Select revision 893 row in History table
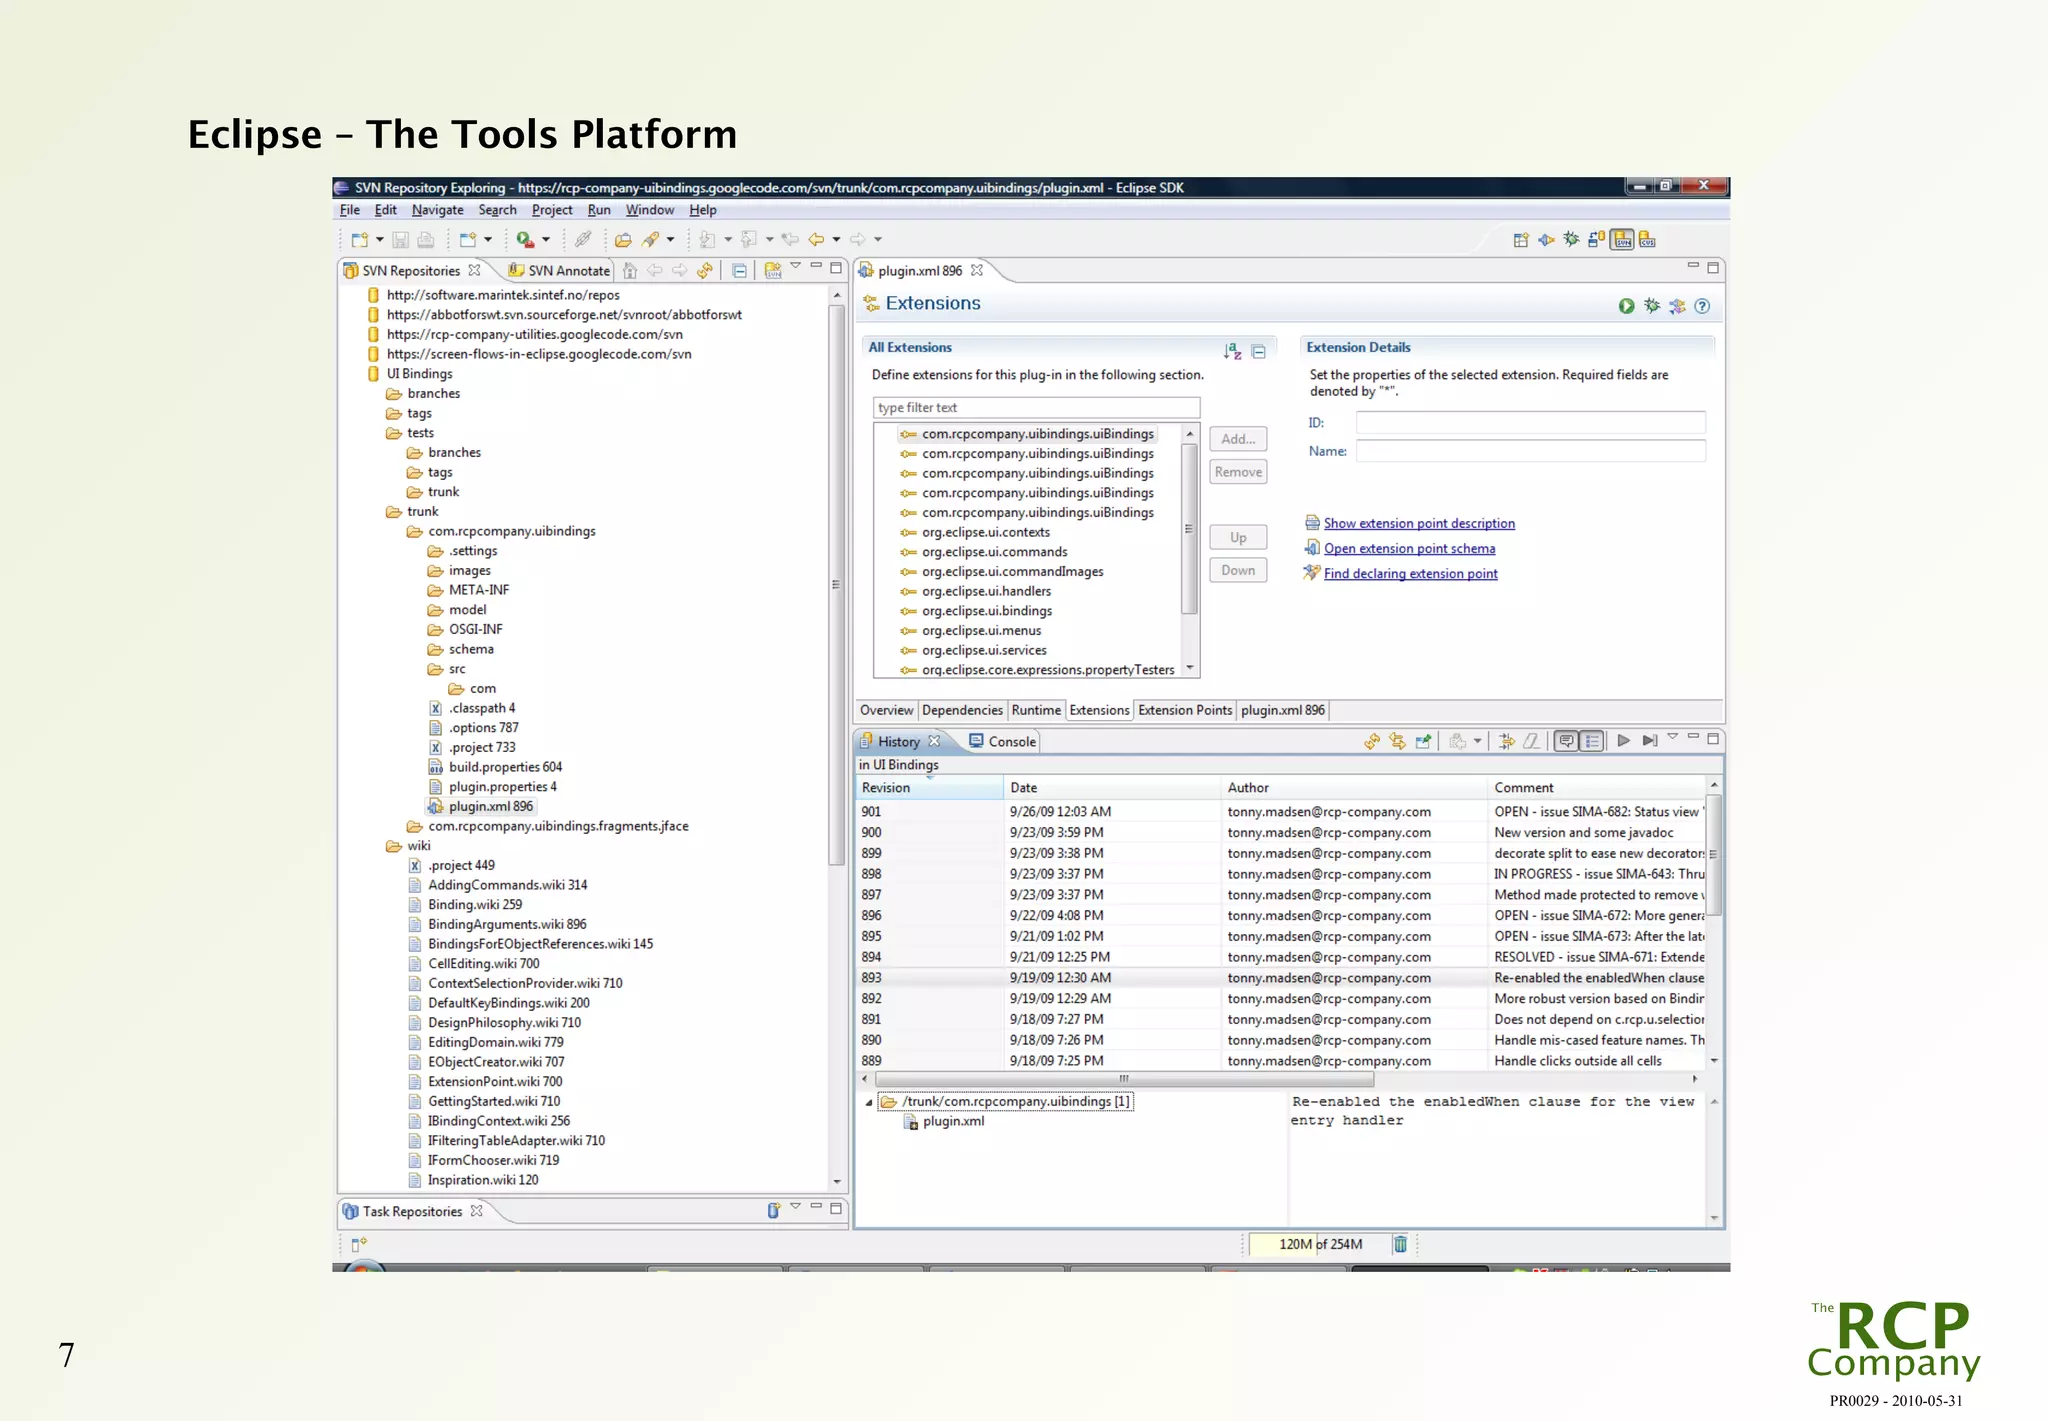Screen dimensions: 2048x1421 (1283, 978)
